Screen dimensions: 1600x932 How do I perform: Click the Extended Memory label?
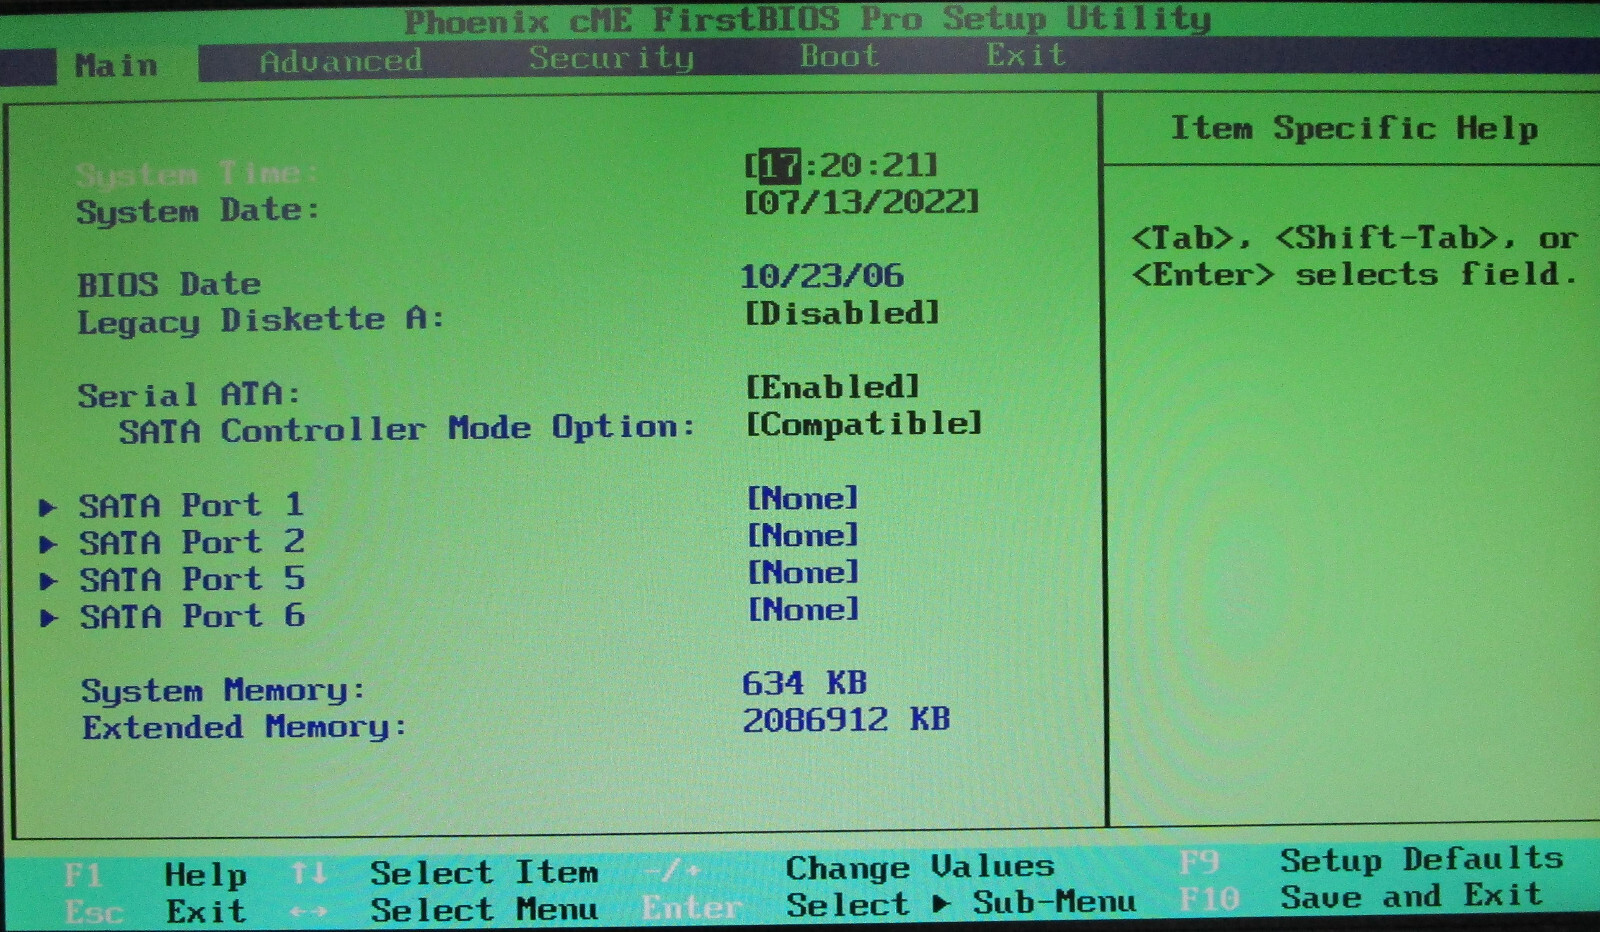point(245,728)
